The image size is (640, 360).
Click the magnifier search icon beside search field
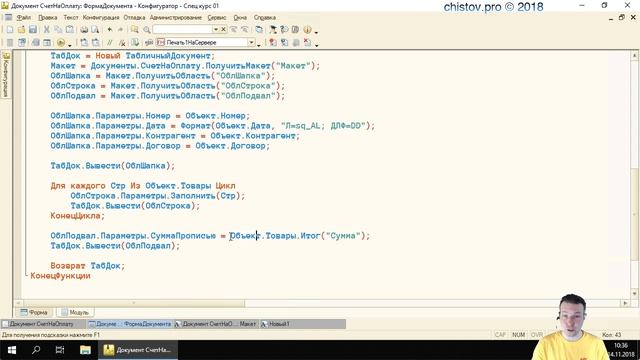147,30
